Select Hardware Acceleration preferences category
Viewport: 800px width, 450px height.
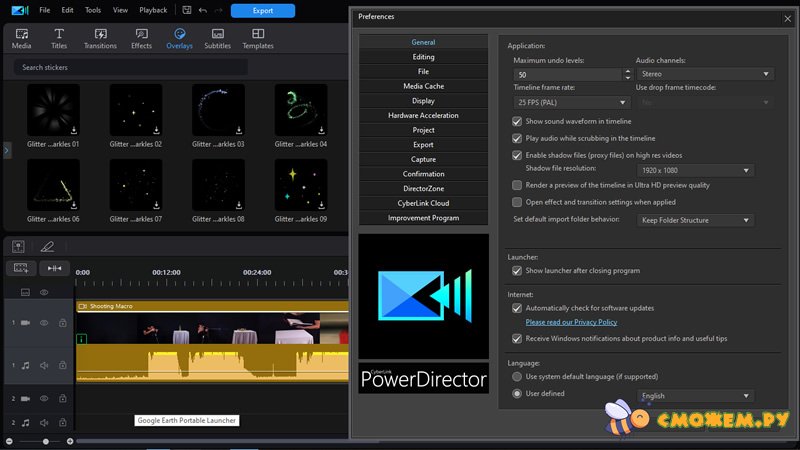[423, 115]
